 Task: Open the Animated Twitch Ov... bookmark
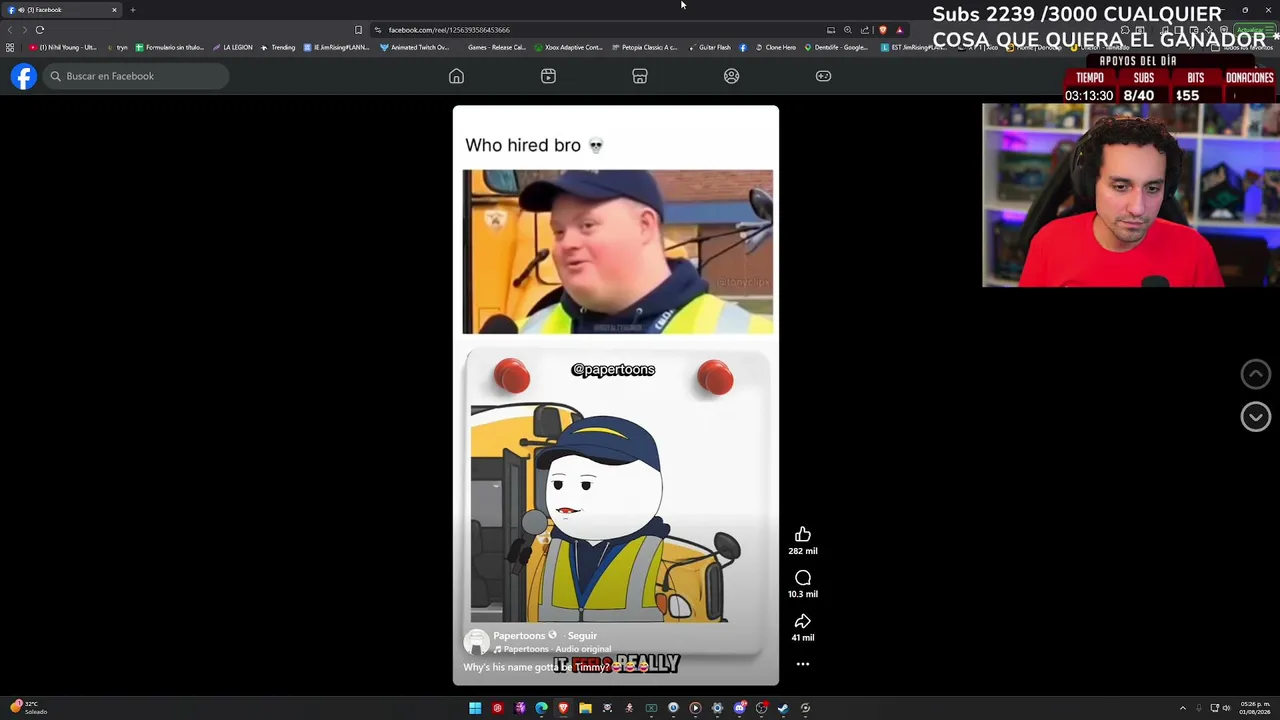point(415,47)
